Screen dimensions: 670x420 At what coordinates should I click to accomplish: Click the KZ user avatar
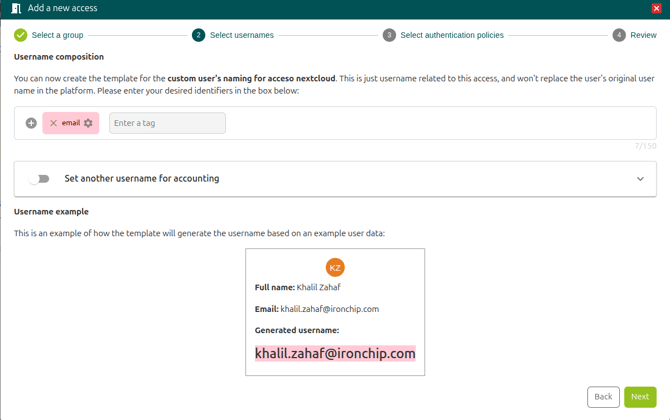coord(335,267)
